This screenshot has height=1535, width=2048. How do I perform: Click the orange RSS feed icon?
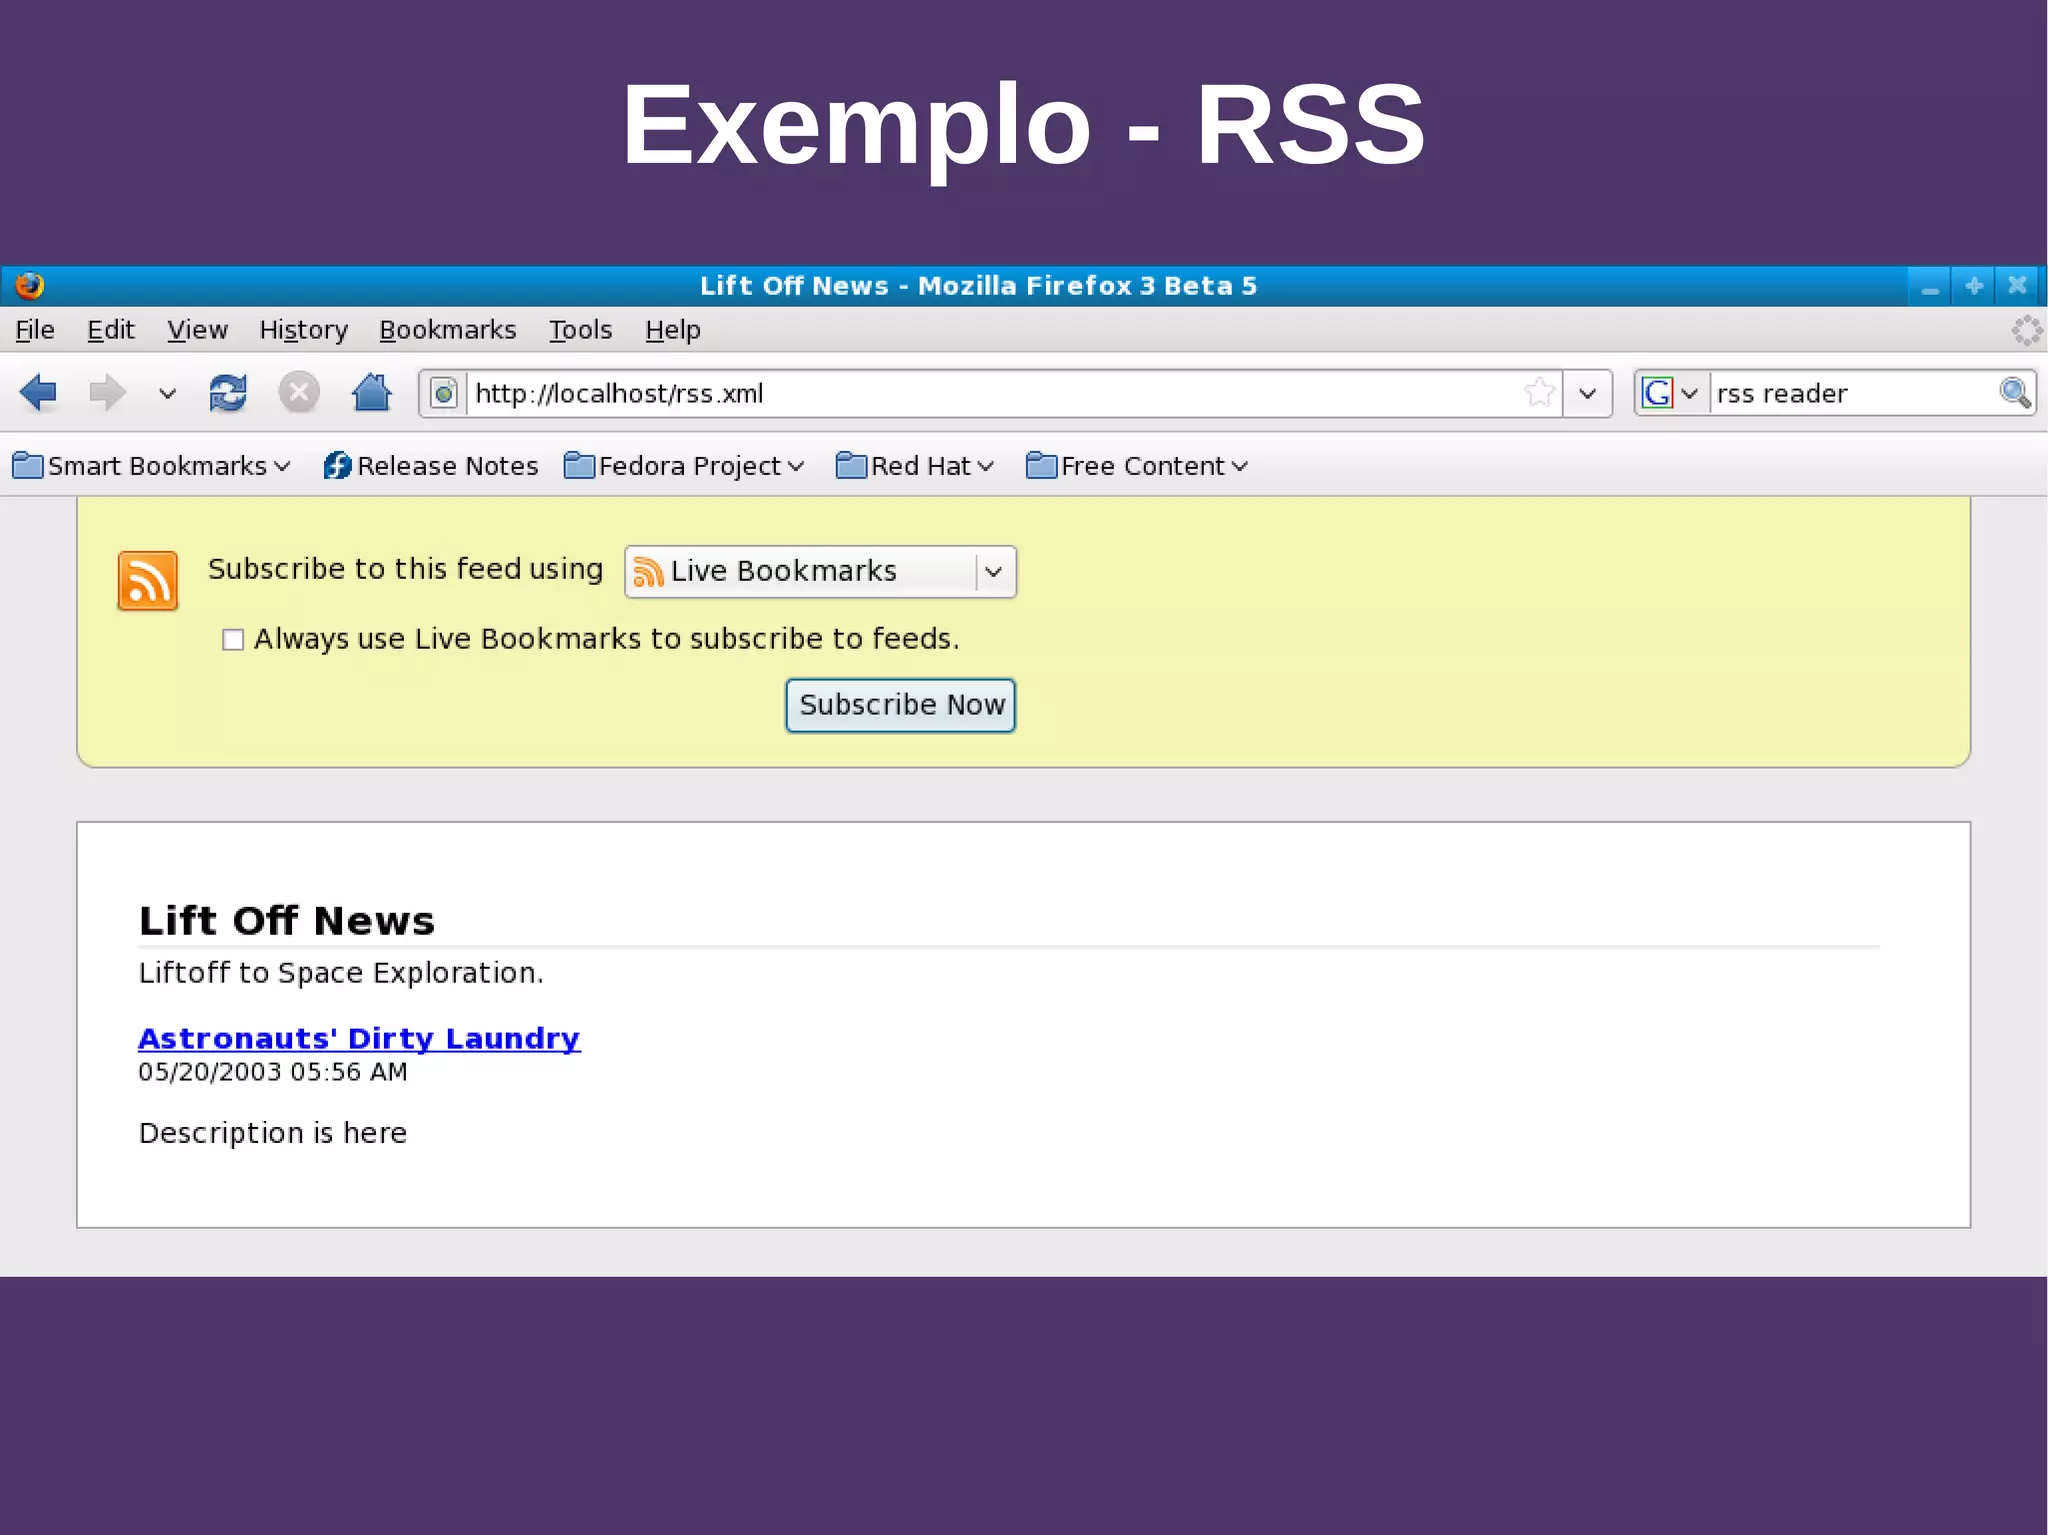coord(148,580)
